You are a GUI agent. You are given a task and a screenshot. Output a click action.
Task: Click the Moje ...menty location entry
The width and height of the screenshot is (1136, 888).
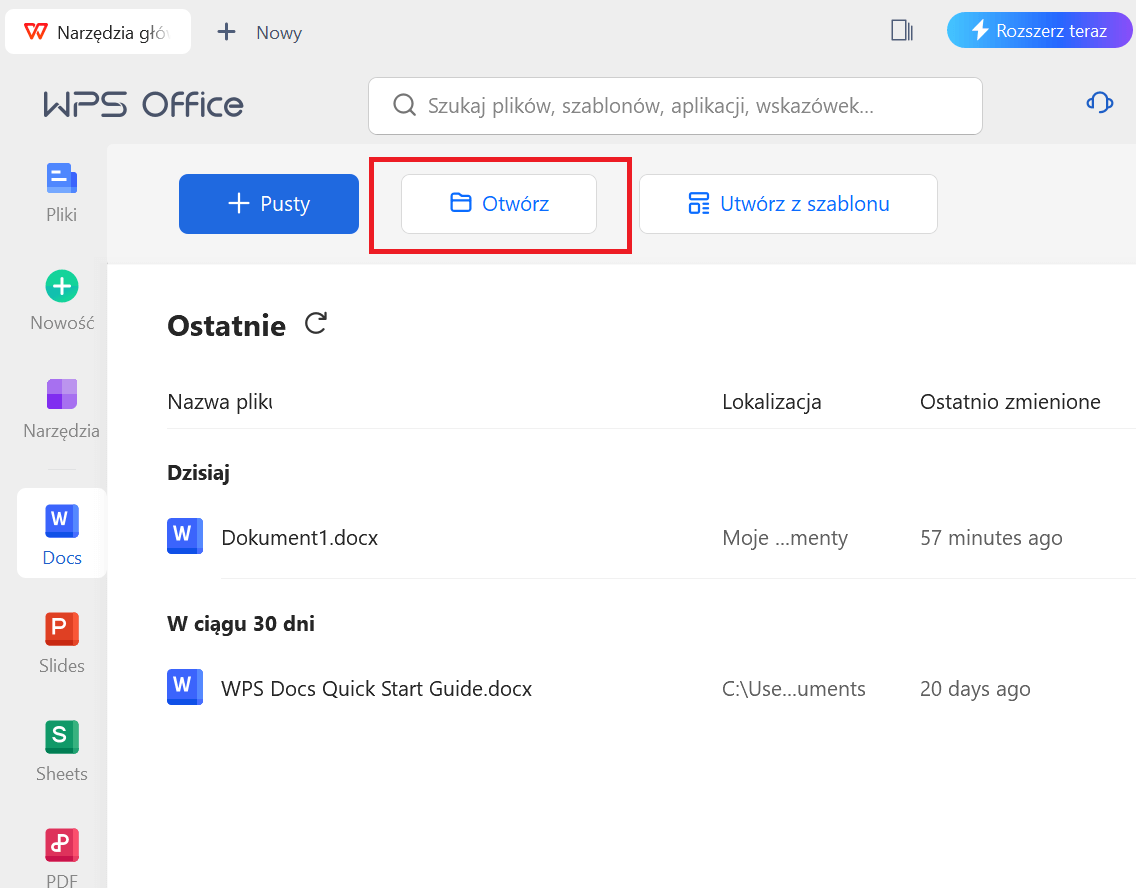click(x=785, y=537)
